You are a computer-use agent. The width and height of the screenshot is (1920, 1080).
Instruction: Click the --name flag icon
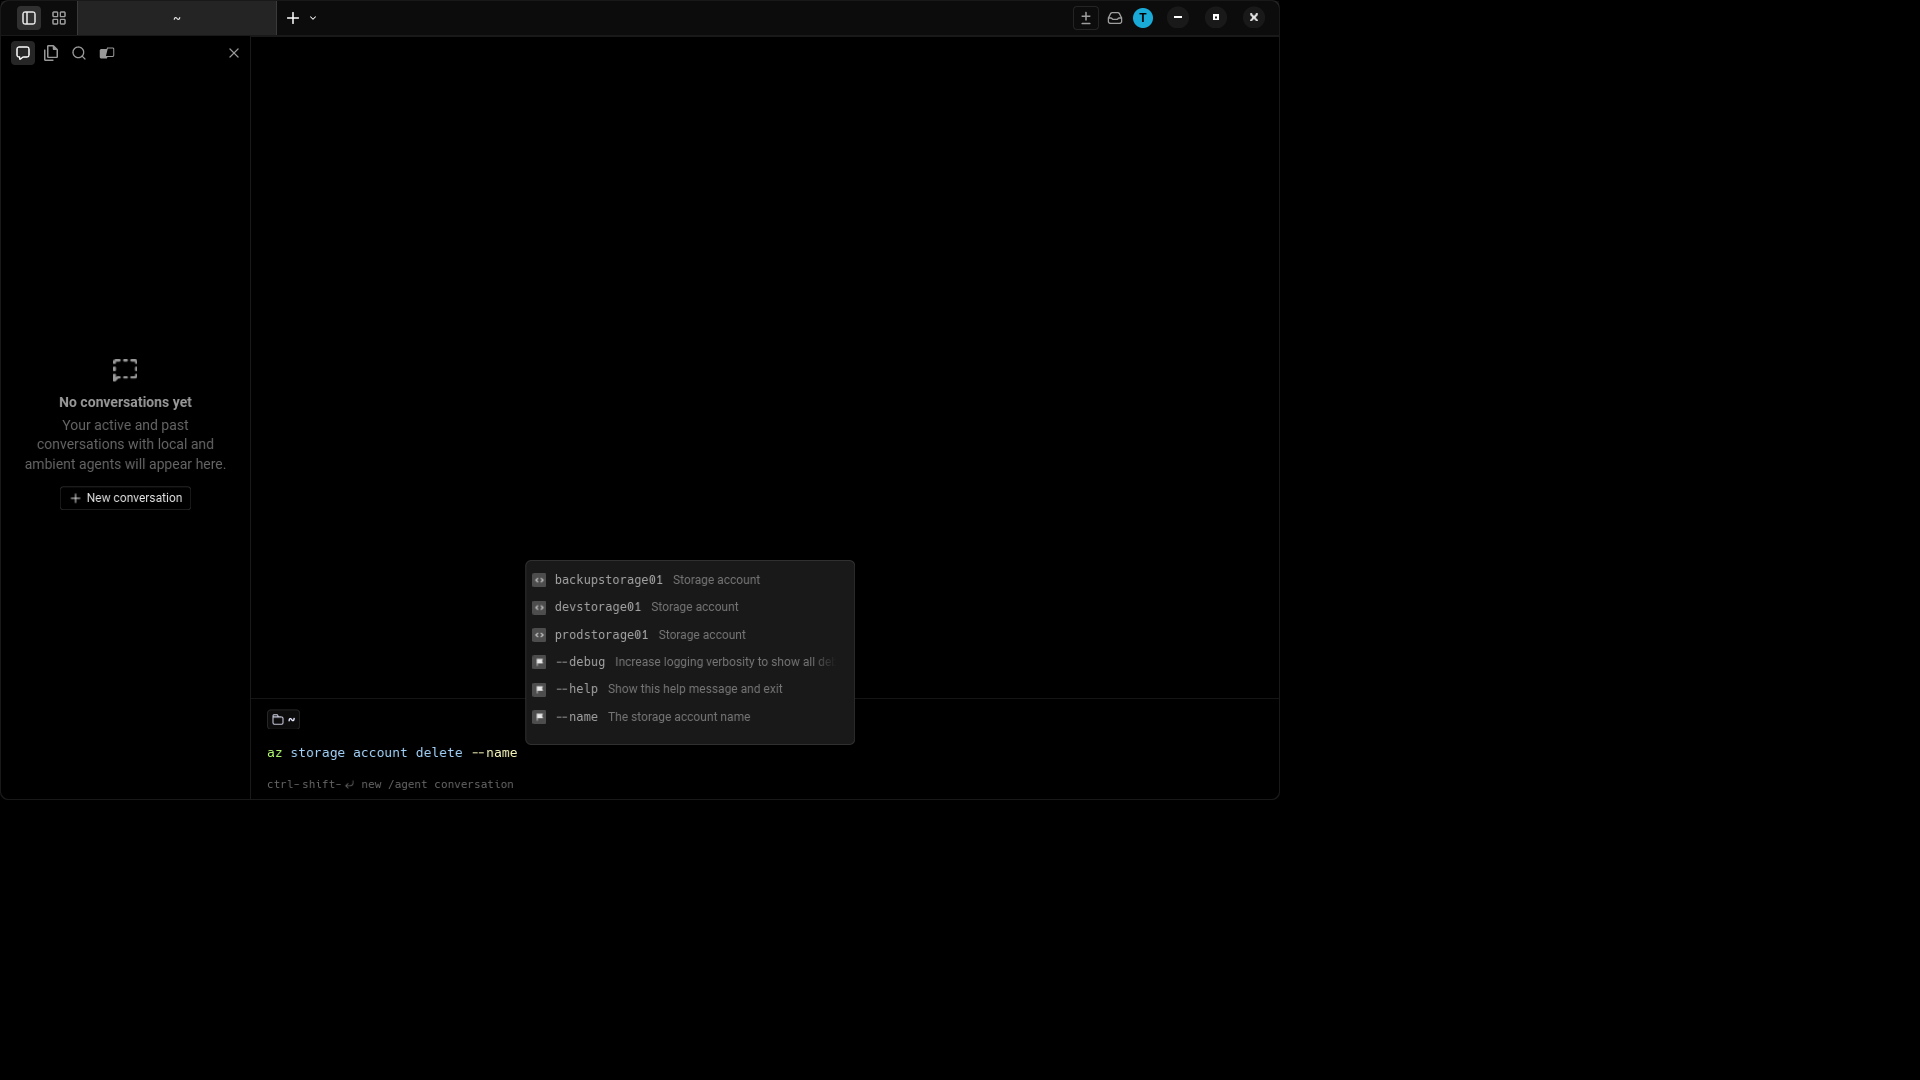(539, 717)
